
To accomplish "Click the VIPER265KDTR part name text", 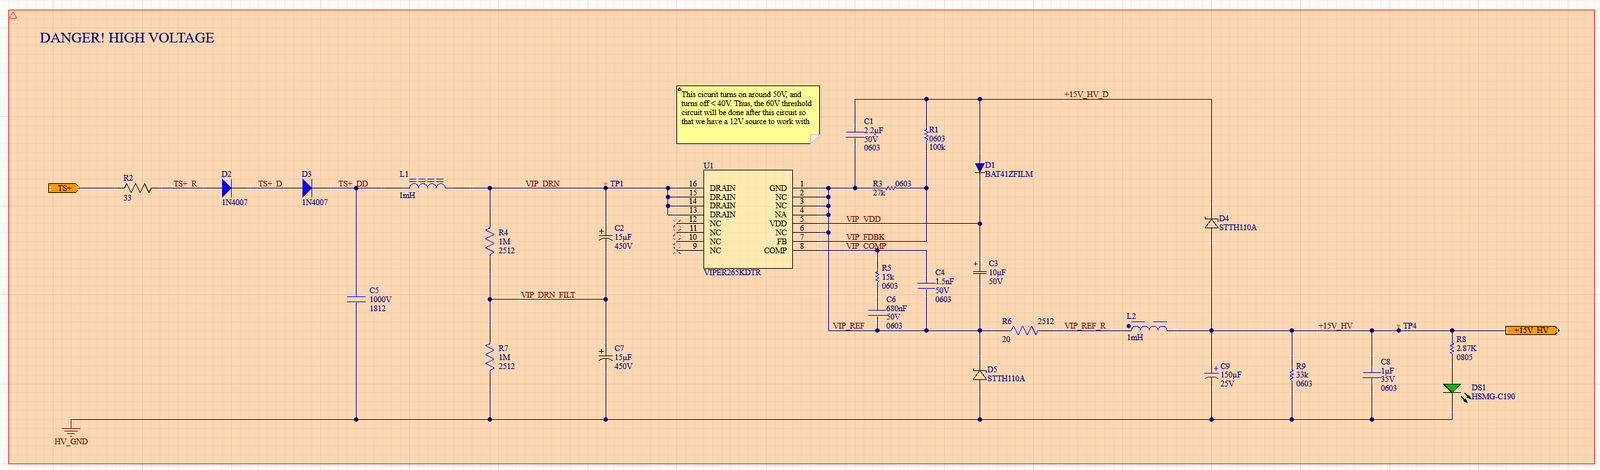I will click(732, 272).
